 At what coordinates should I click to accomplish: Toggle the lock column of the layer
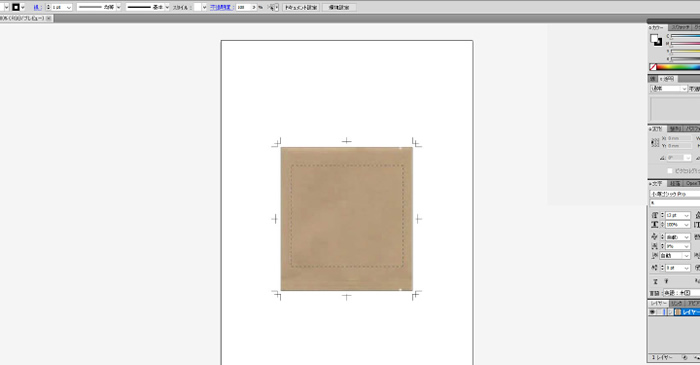click(661, 312)
